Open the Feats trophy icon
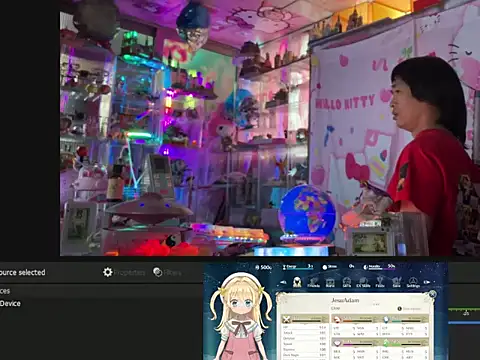Image resolution: width=480 pixels, height=360 pixels. 380,282
